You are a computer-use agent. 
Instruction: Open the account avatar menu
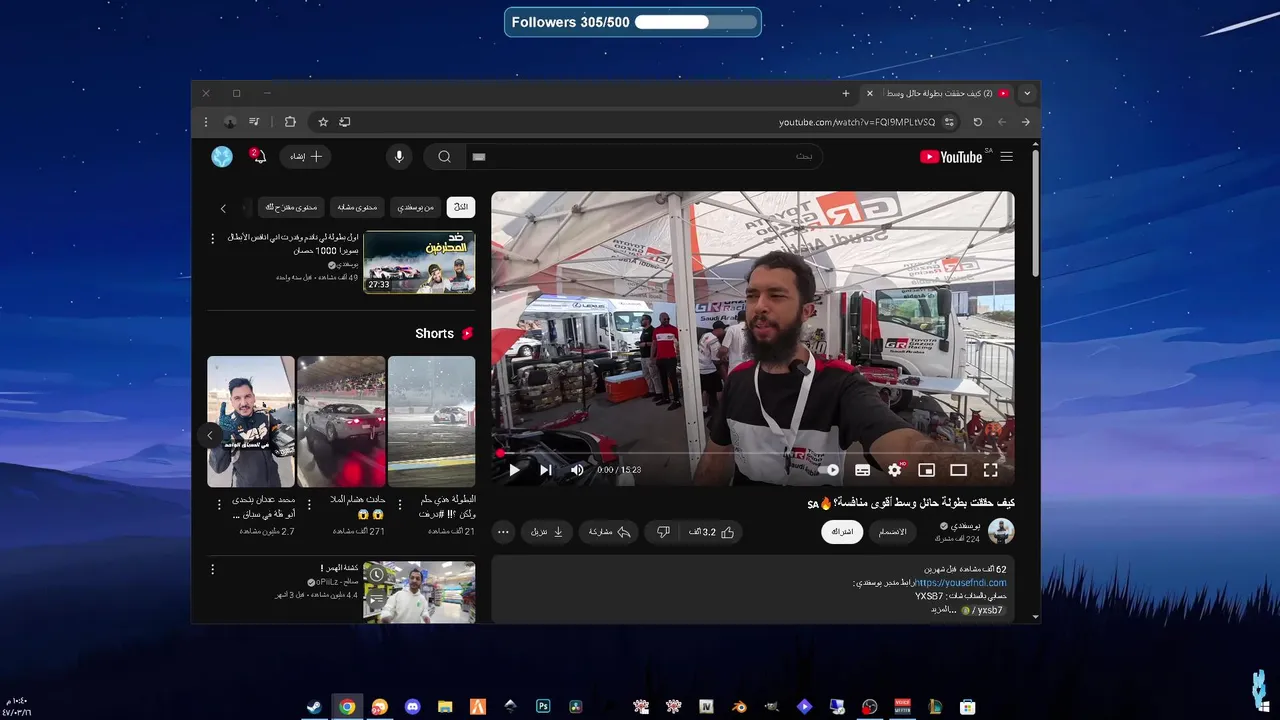click(222, 157)
